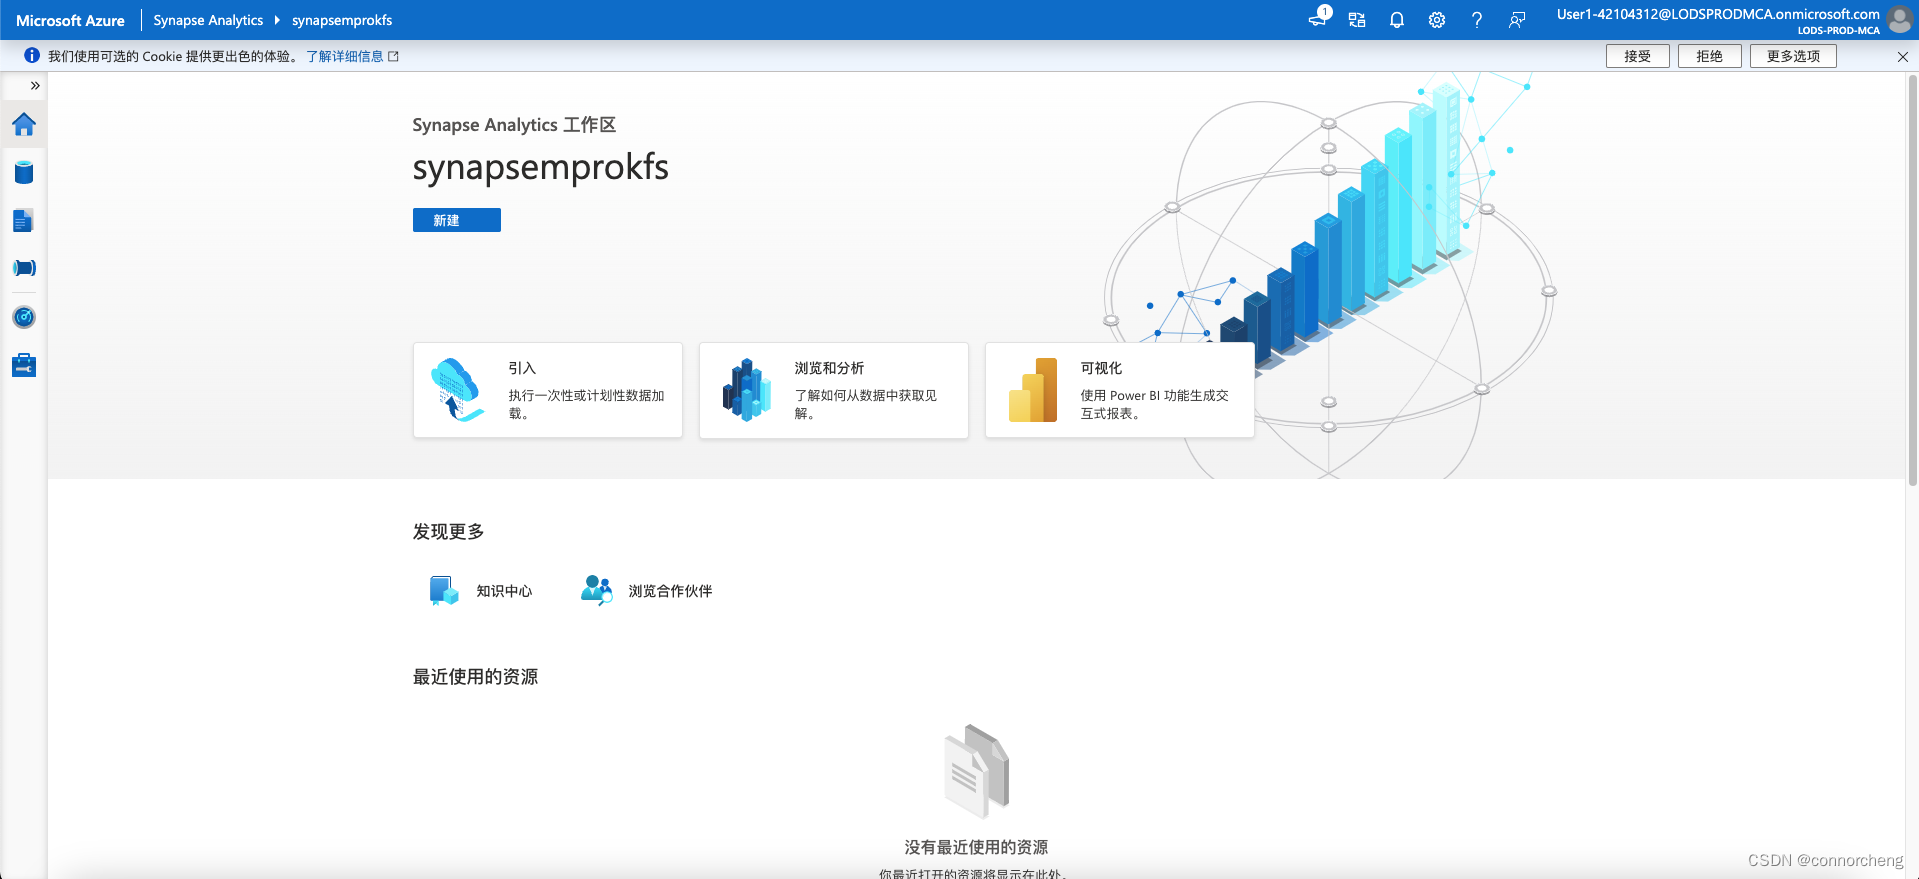
Task: Open the Monitor hub gauge icon
Action: pyautogui.click(x=24, y=317)
